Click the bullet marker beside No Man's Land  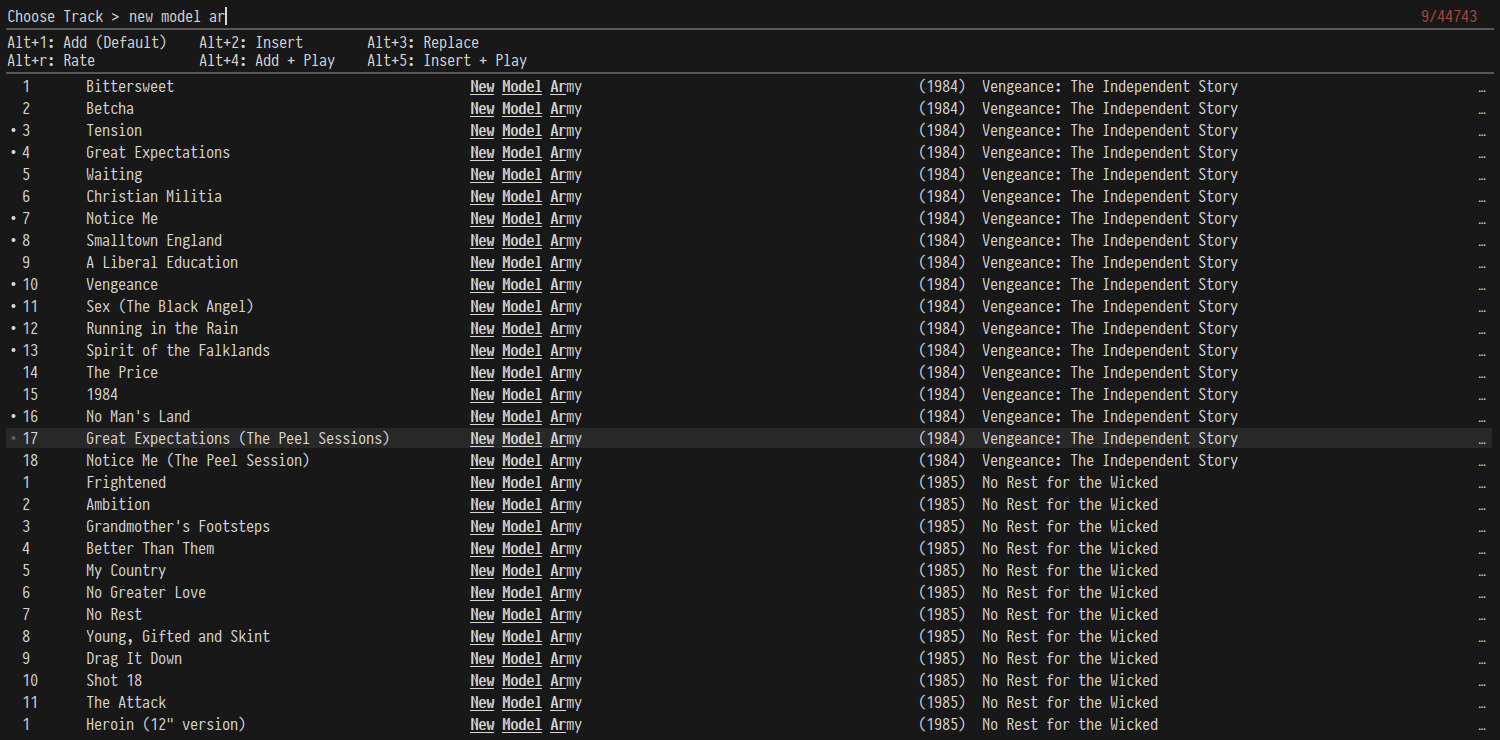[13, 416]
